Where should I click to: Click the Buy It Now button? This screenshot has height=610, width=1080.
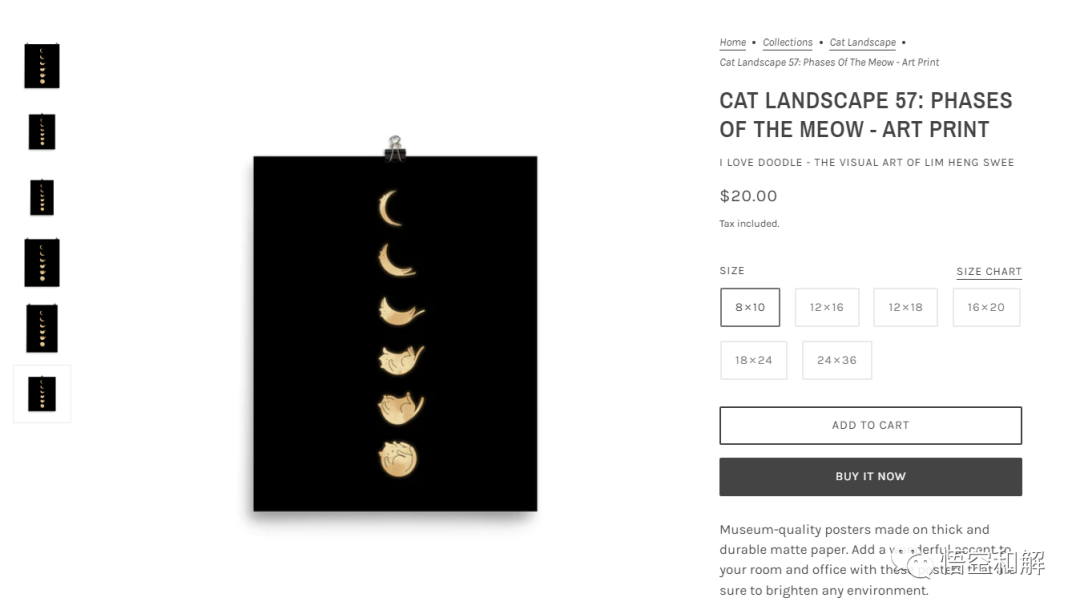[x=871, y=476]
